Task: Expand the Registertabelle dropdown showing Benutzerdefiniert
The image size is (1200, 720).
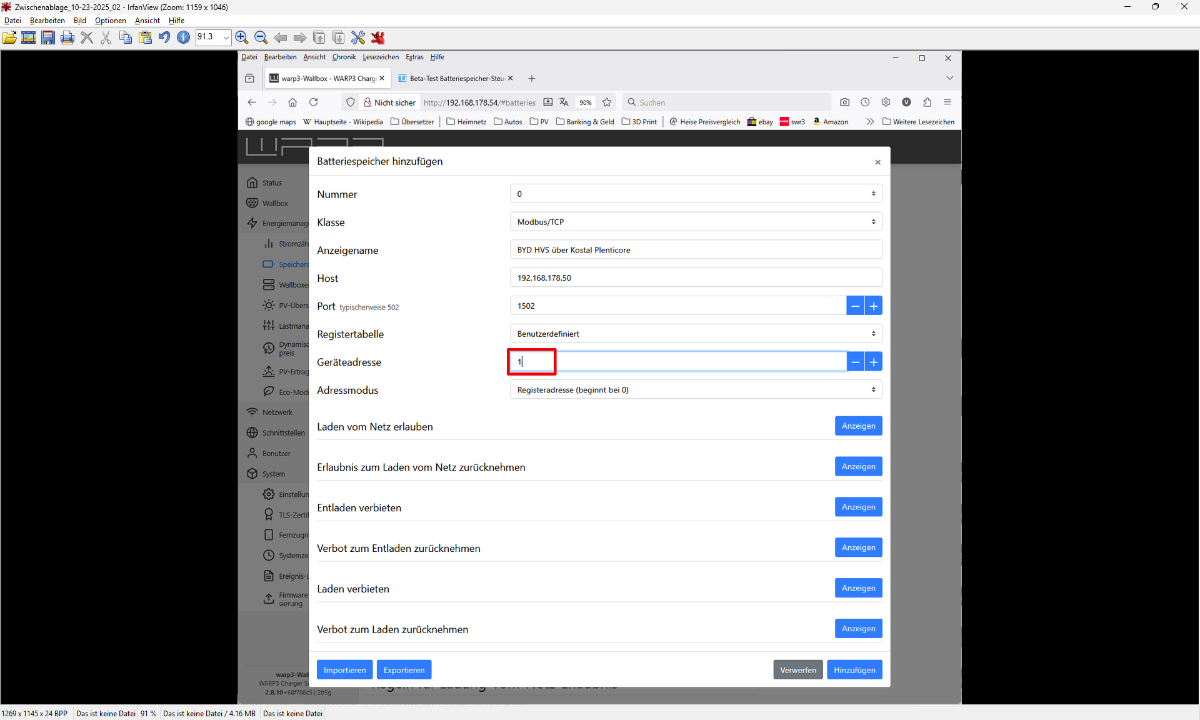Action: 696,334
